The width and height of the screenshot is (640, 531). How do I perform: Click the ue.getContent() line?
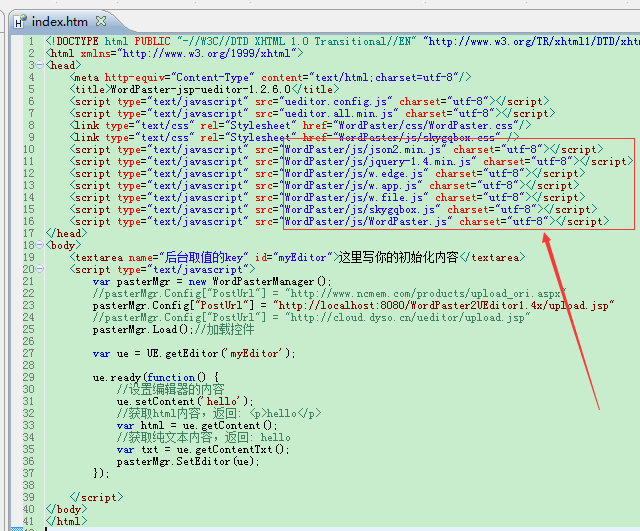tap(197, 425)
